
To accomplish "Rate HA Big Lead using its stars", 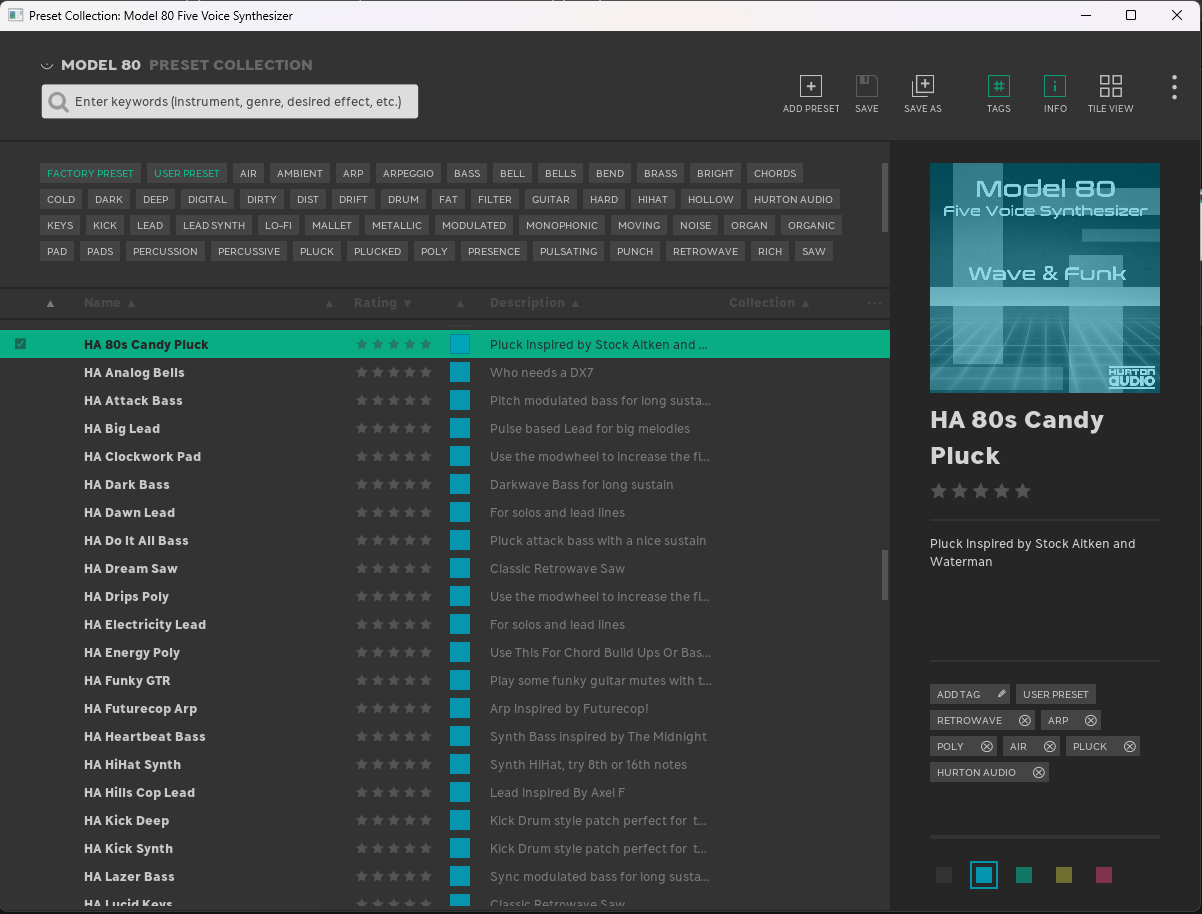I will coord(394,428).
